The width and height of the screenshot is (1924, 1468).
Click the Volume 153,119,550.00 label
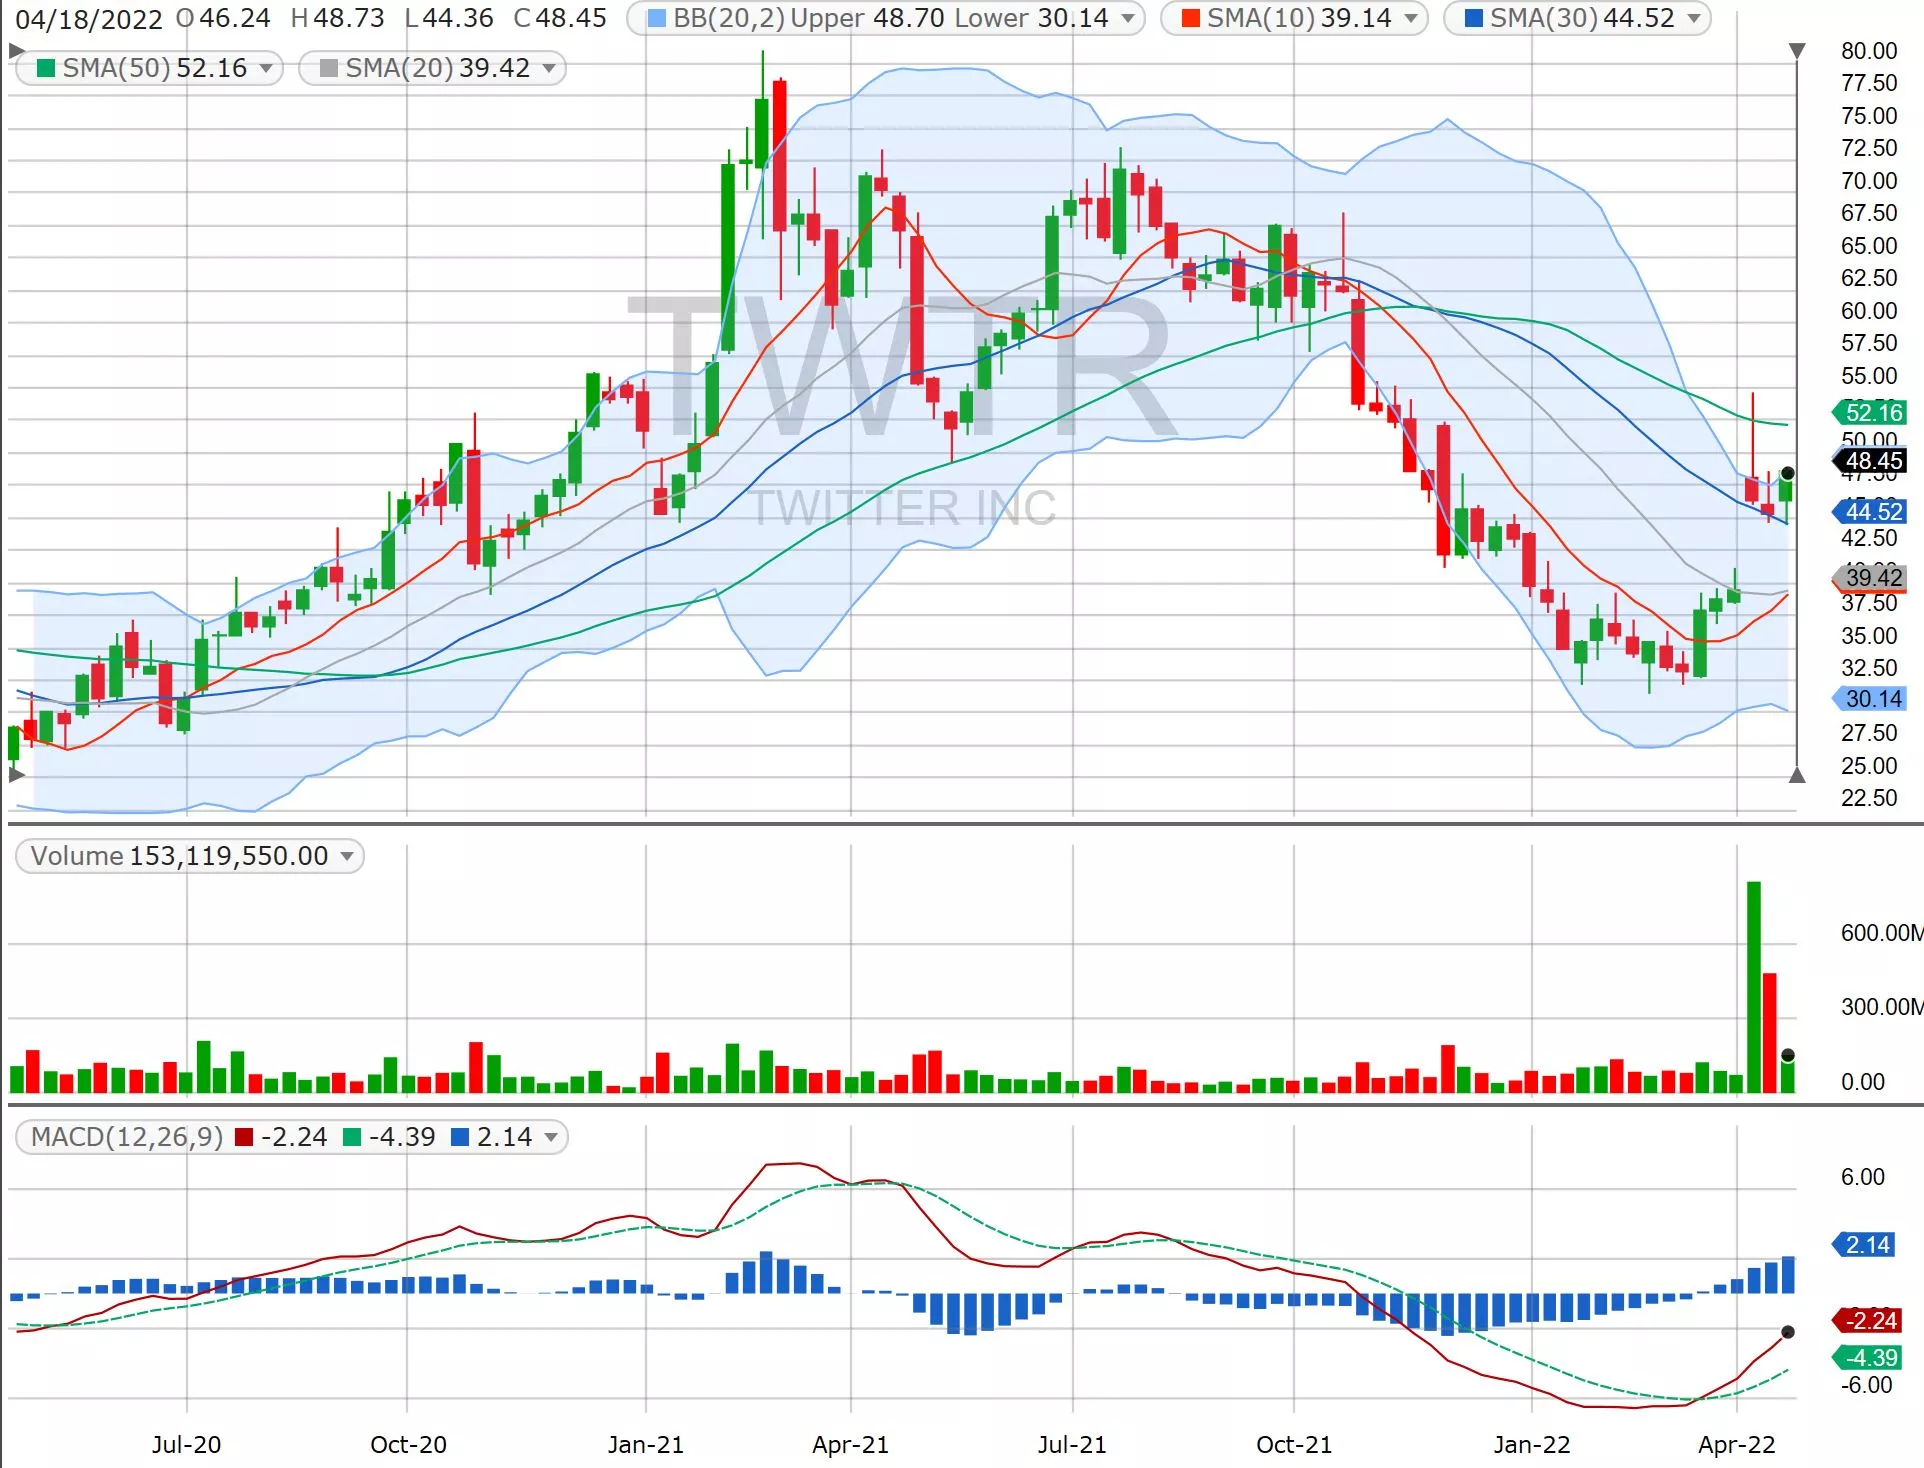click(180, 856)
